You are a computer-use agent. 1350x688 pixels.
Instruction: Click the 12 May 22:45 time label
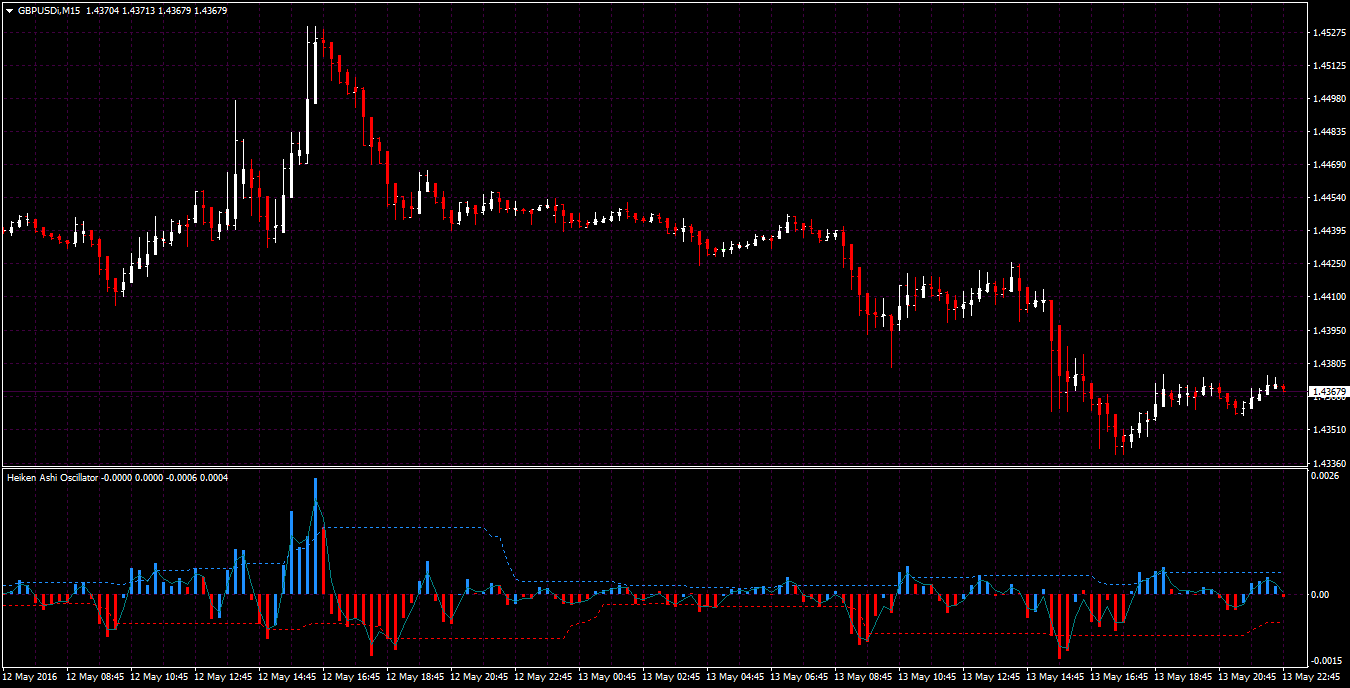(544, 677)
